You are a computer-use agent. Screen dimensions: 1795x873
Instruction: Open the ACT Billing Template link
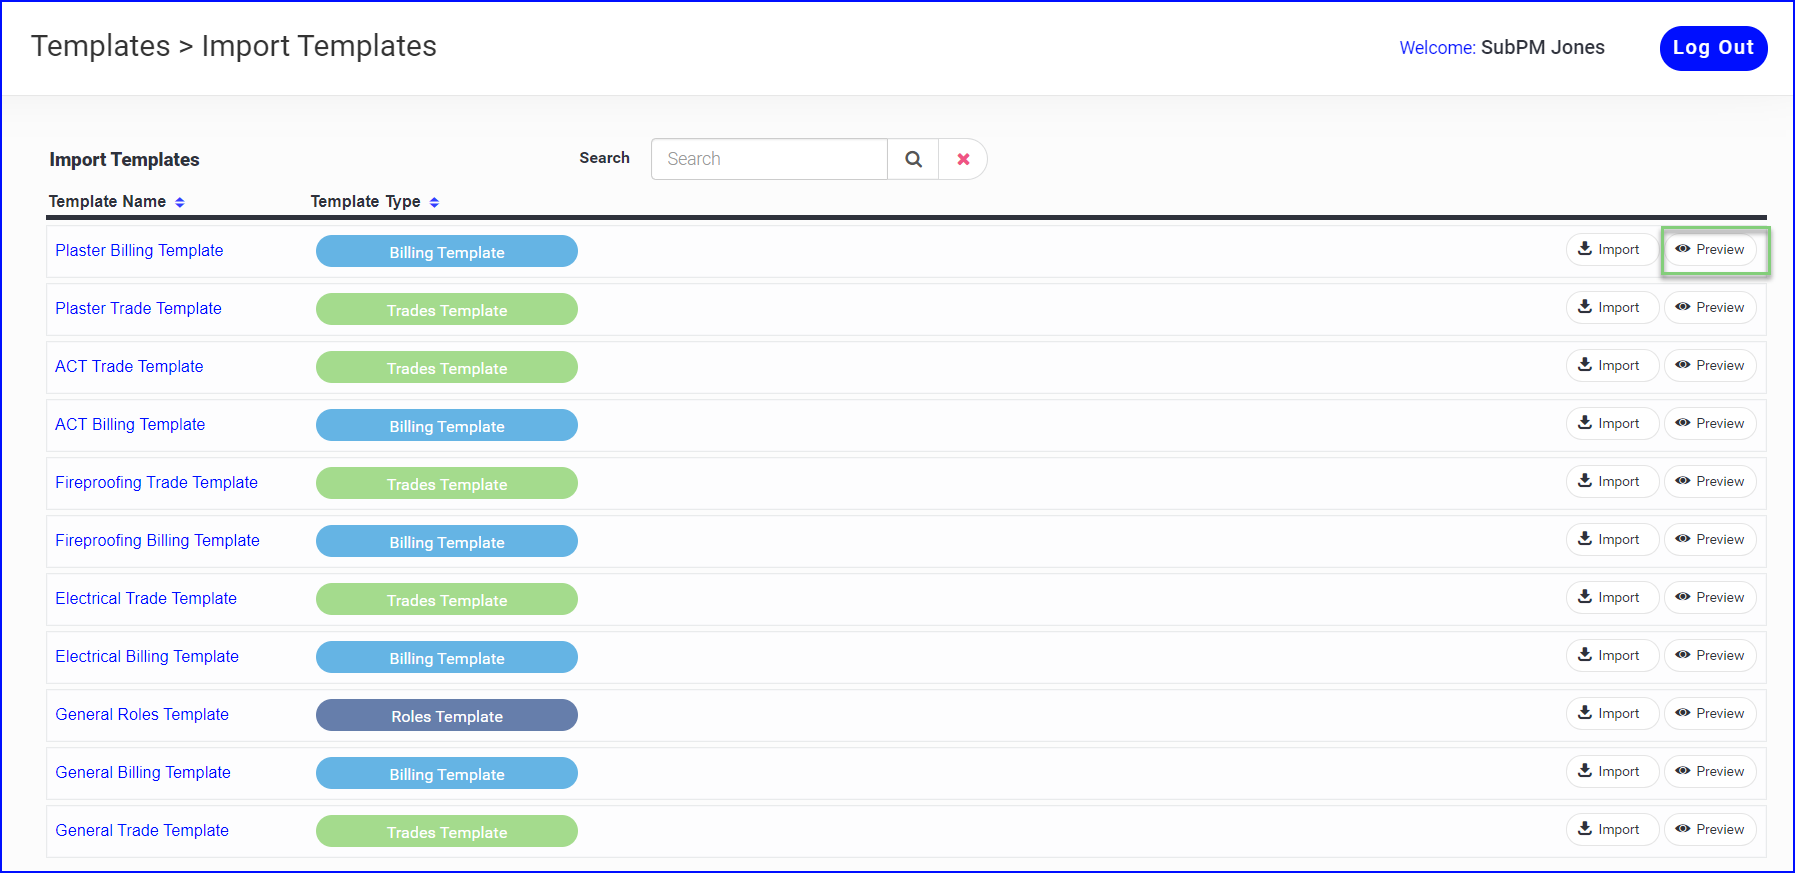130,425
